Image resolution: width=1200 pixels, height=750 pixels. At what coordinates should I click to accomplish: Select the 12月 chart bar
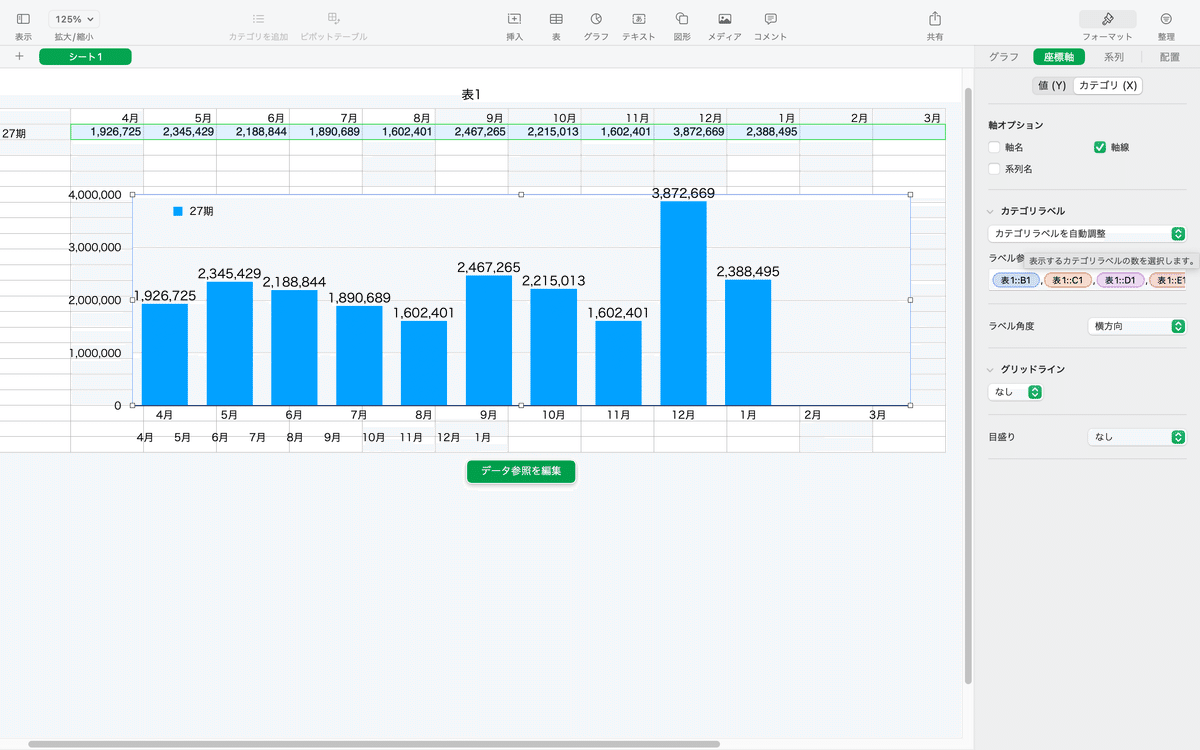pos(684,303)
